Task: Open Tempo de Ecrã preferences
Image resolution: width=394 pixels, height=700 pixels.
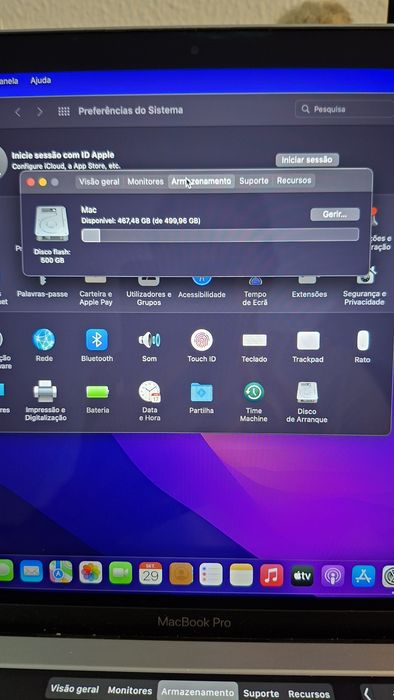Action: tap(255, 298)
